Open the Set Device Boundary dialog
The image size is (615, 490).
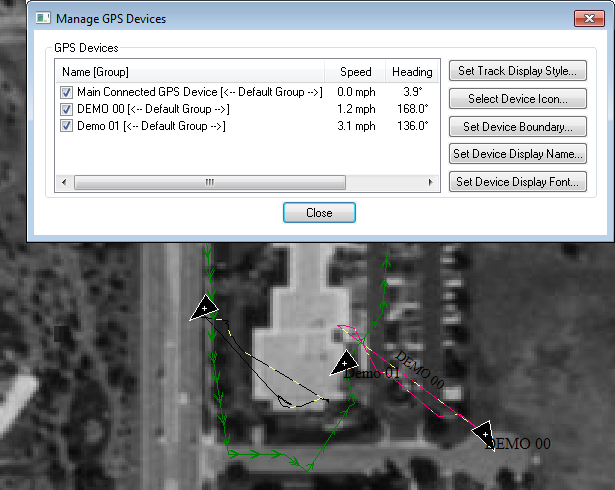pyautogui.click(x=518, y=127)
